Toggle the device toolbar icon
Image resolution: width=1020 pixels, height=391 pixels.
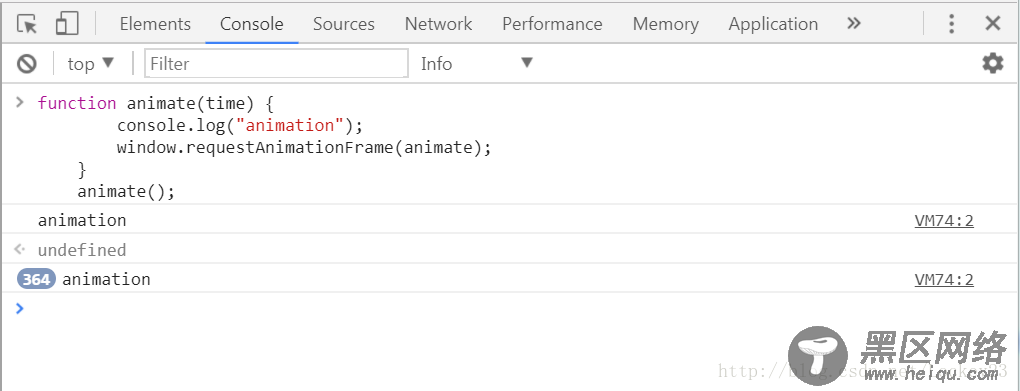click(x=67, y=24)
